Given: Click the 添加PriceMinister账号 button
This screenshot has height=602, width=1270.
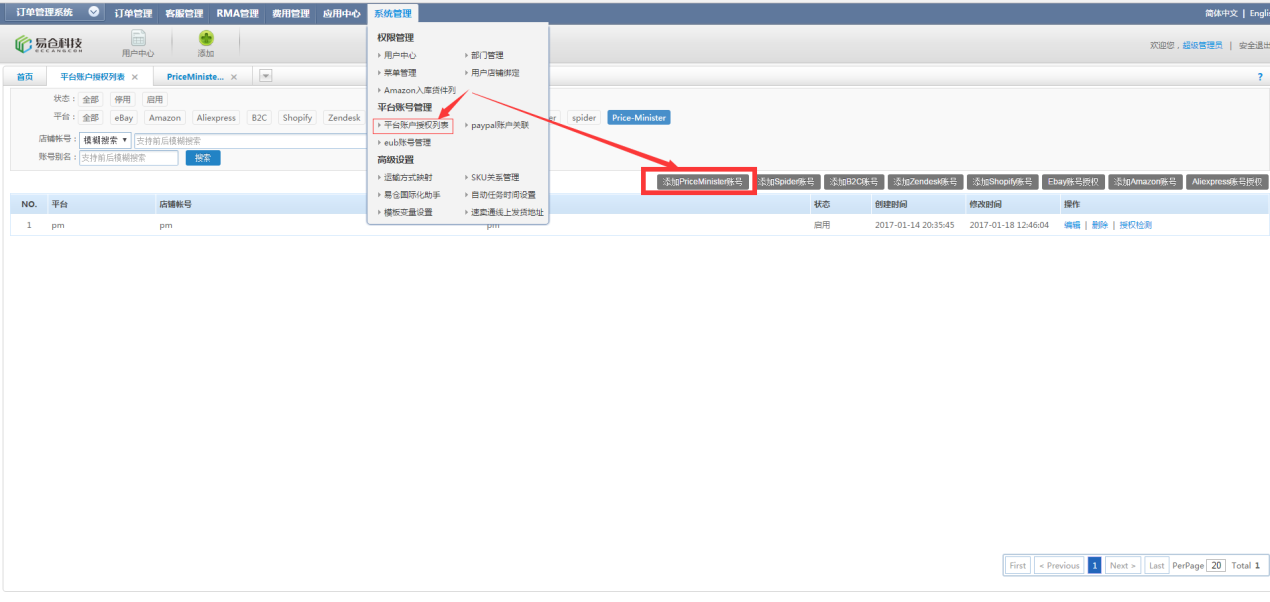Looking at the screenshot, I should pos(702,182).
